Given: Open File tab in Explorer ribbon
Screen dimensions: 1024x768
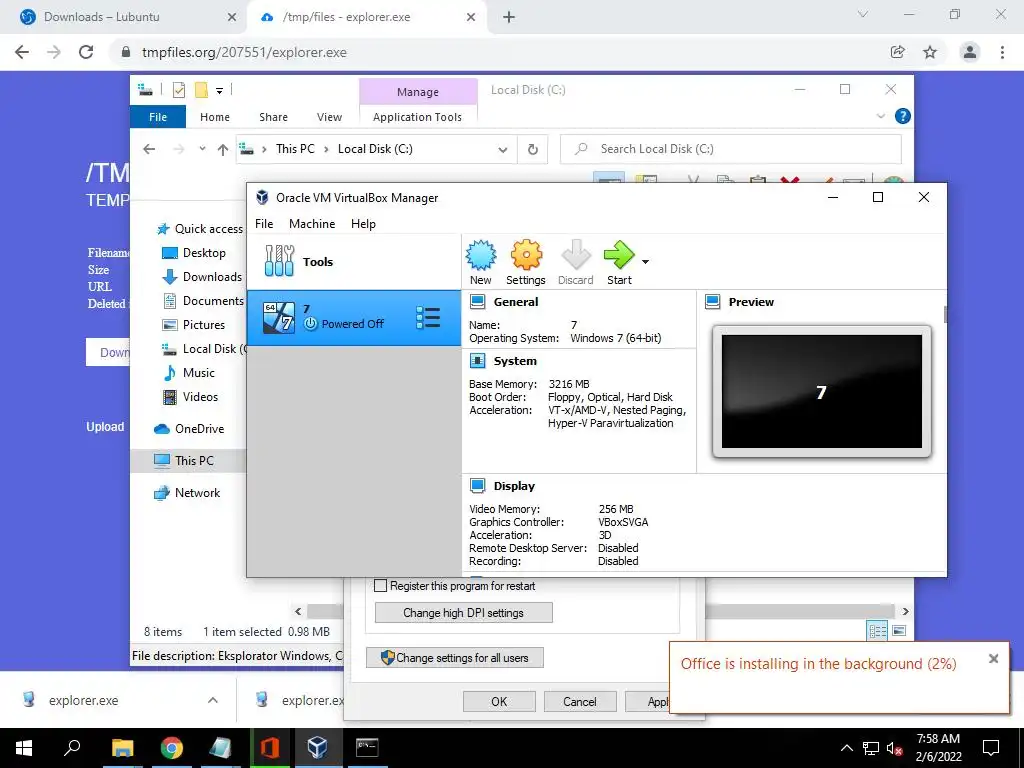Looking at the screenshot, I should (158, 117).
